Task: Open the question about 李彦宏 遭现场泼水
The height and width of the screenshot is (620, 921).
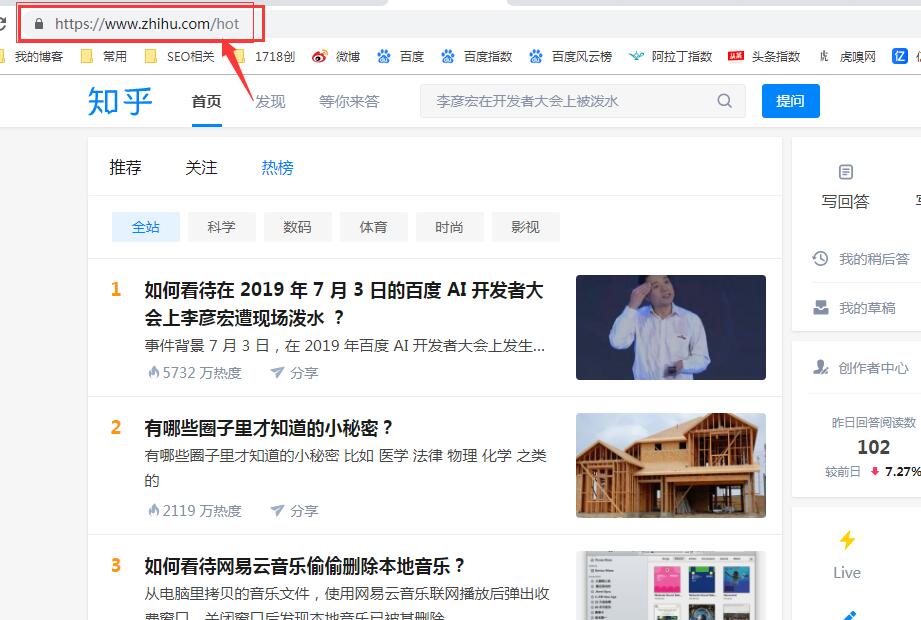Action: pos(343,303)
